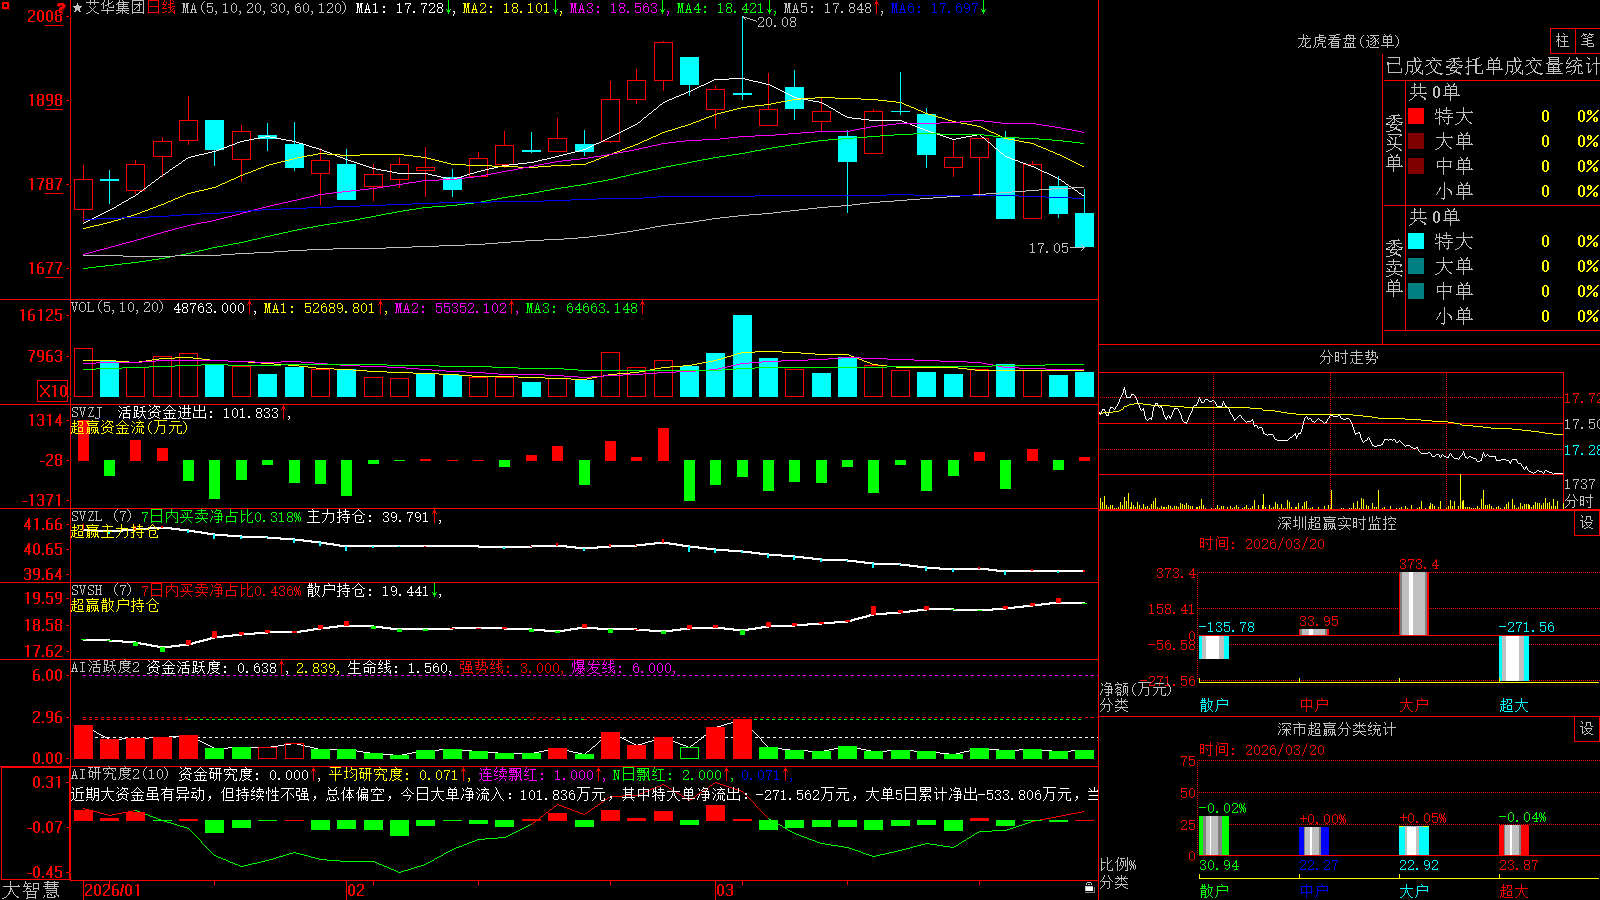Viewport: 1600px width, 900px height.
Task: Click the 20.08 high price label
Action: tap(776, 22)
